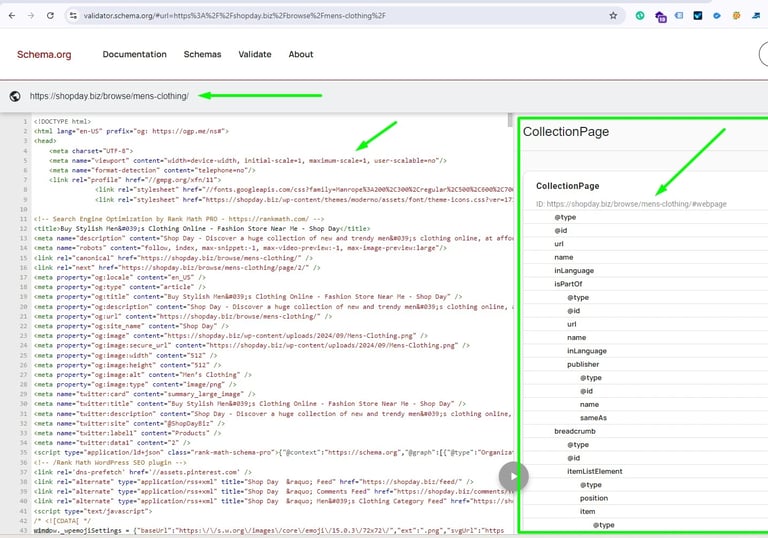Viewport: 768px width, 538px height.
Task: Click the blue round extension icon
Action: click(717, 16)
